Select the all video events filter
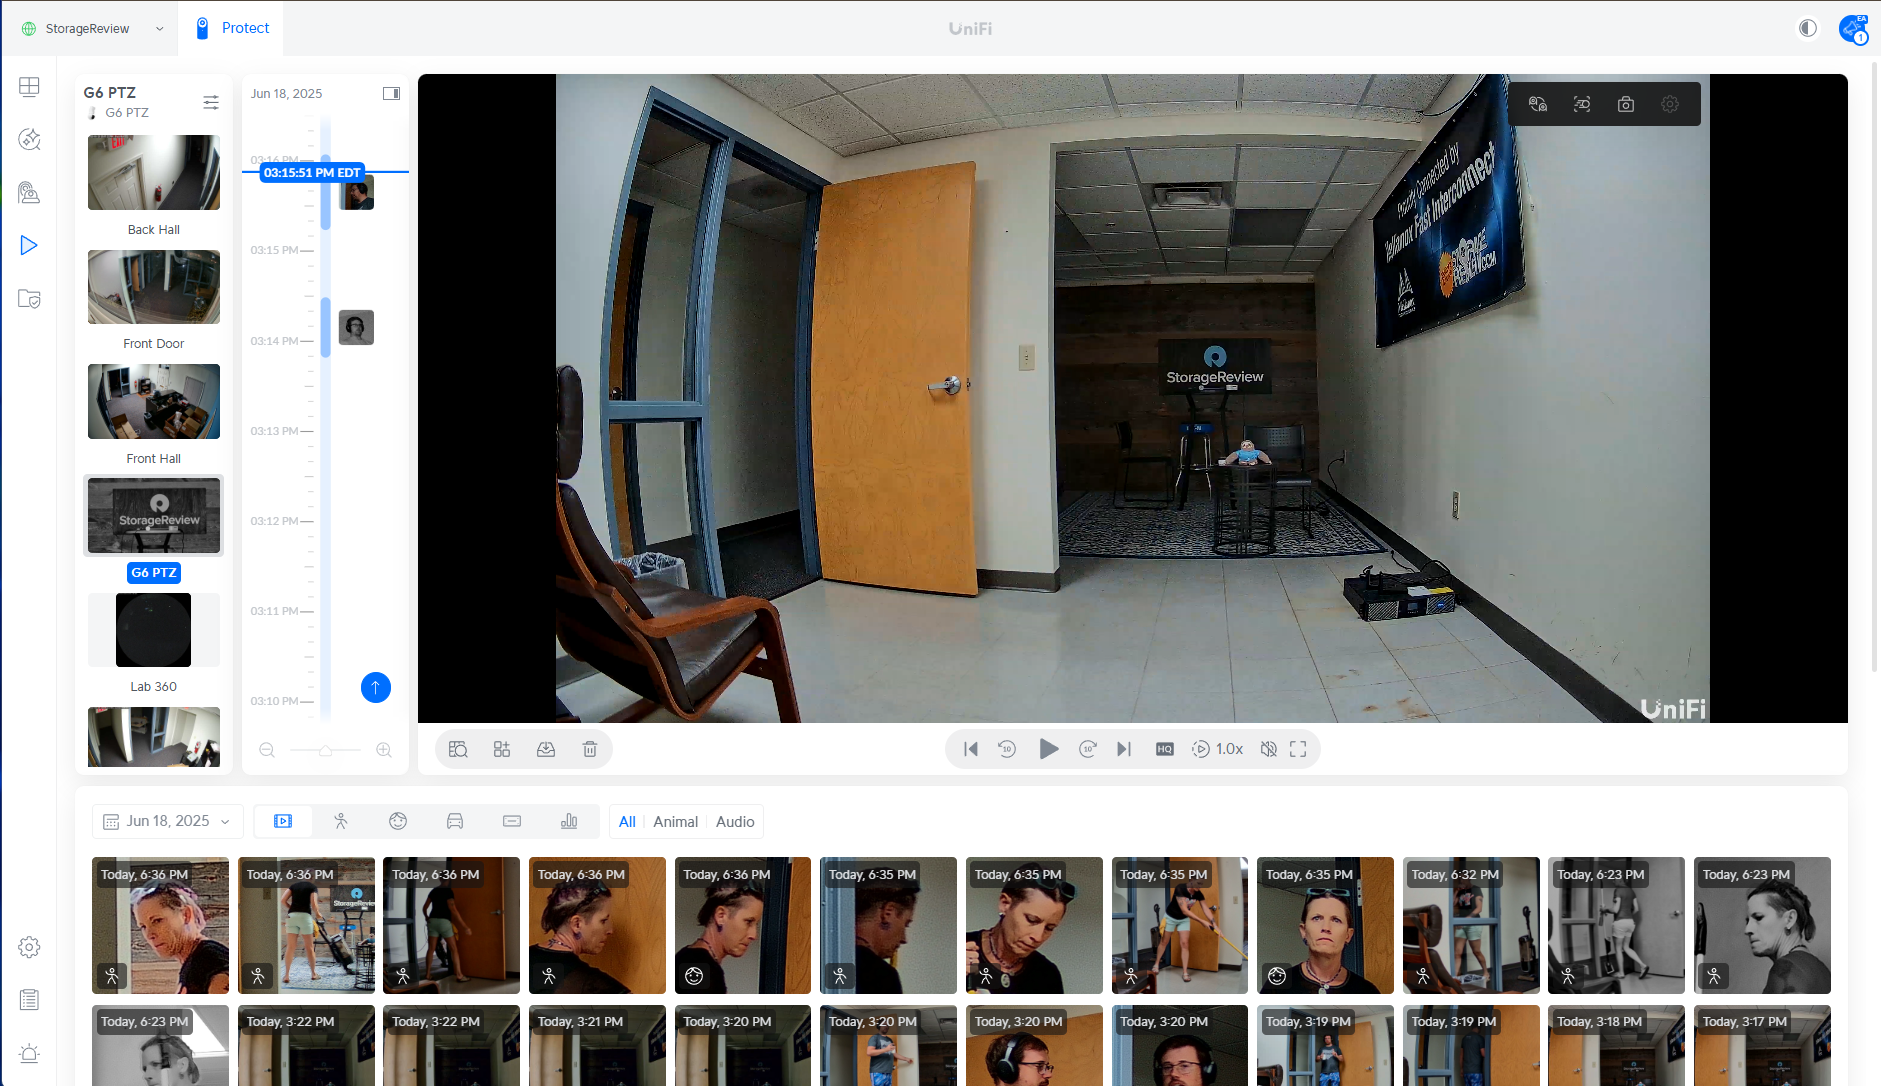 [x=283, y=821]
